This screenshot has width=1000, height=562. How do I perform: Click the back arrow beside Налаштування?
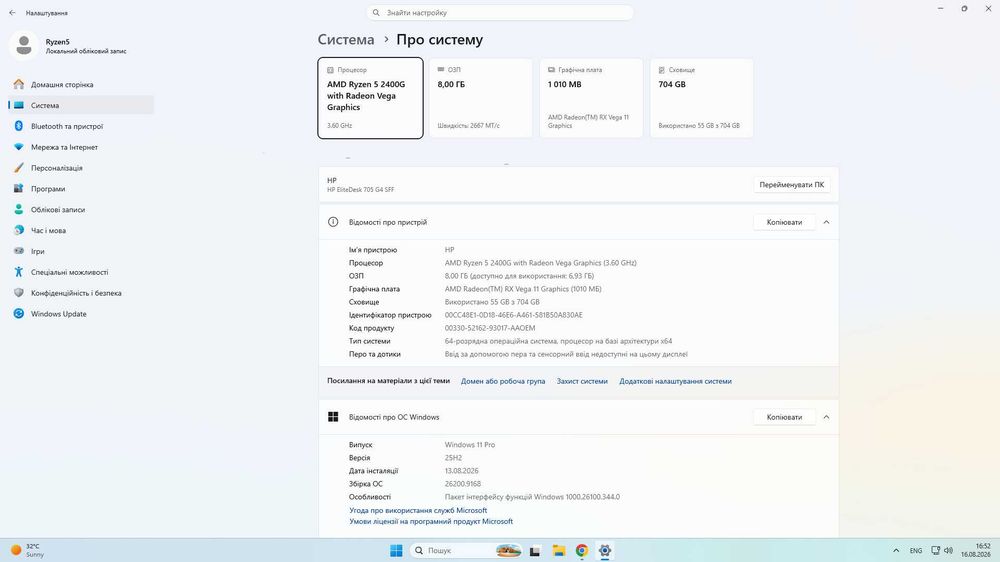click(12, 13)
